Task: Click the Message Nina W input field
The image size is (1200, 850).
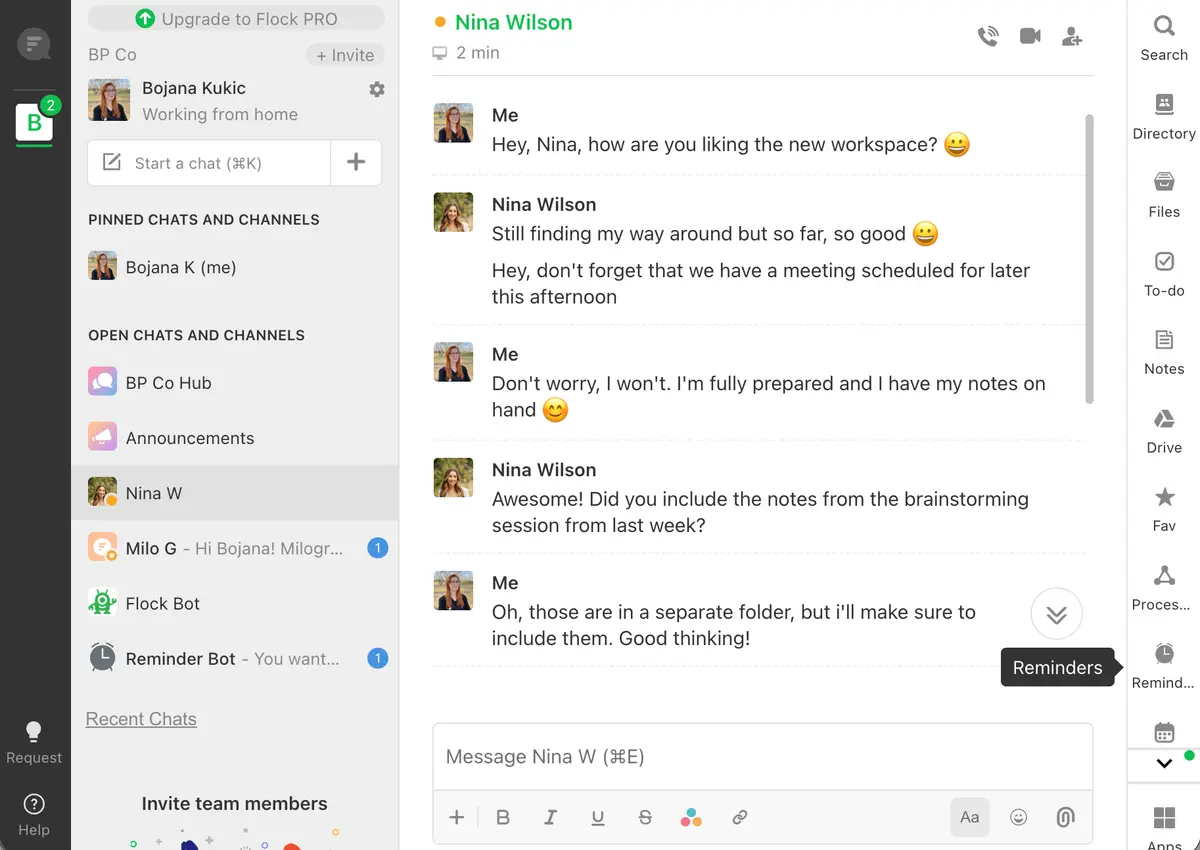Action: tap(762, 757)
